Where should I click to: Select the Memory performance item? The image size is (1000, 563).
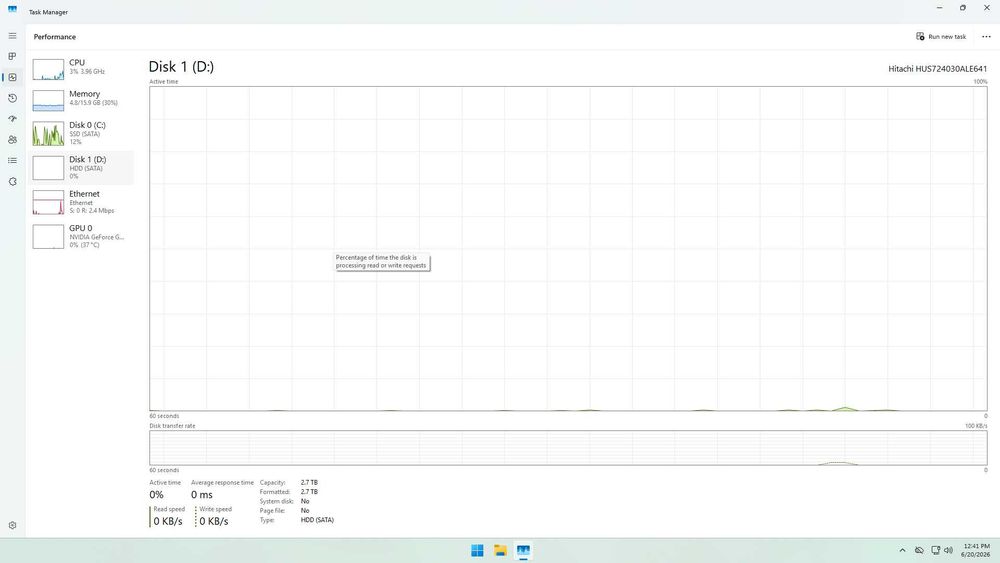(x=80, y=99)
